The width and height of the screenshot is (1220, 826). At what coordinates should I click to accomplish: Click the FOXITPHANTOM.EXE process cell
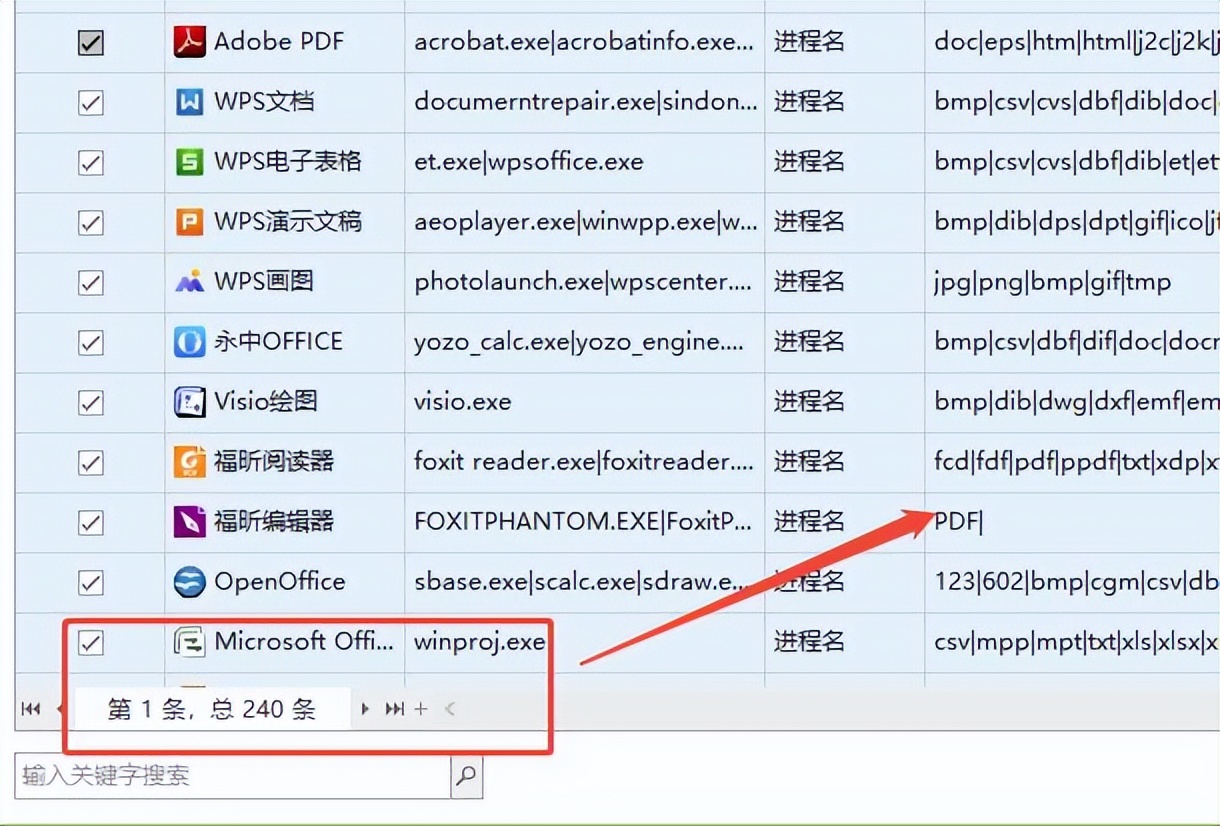(585, 522)
